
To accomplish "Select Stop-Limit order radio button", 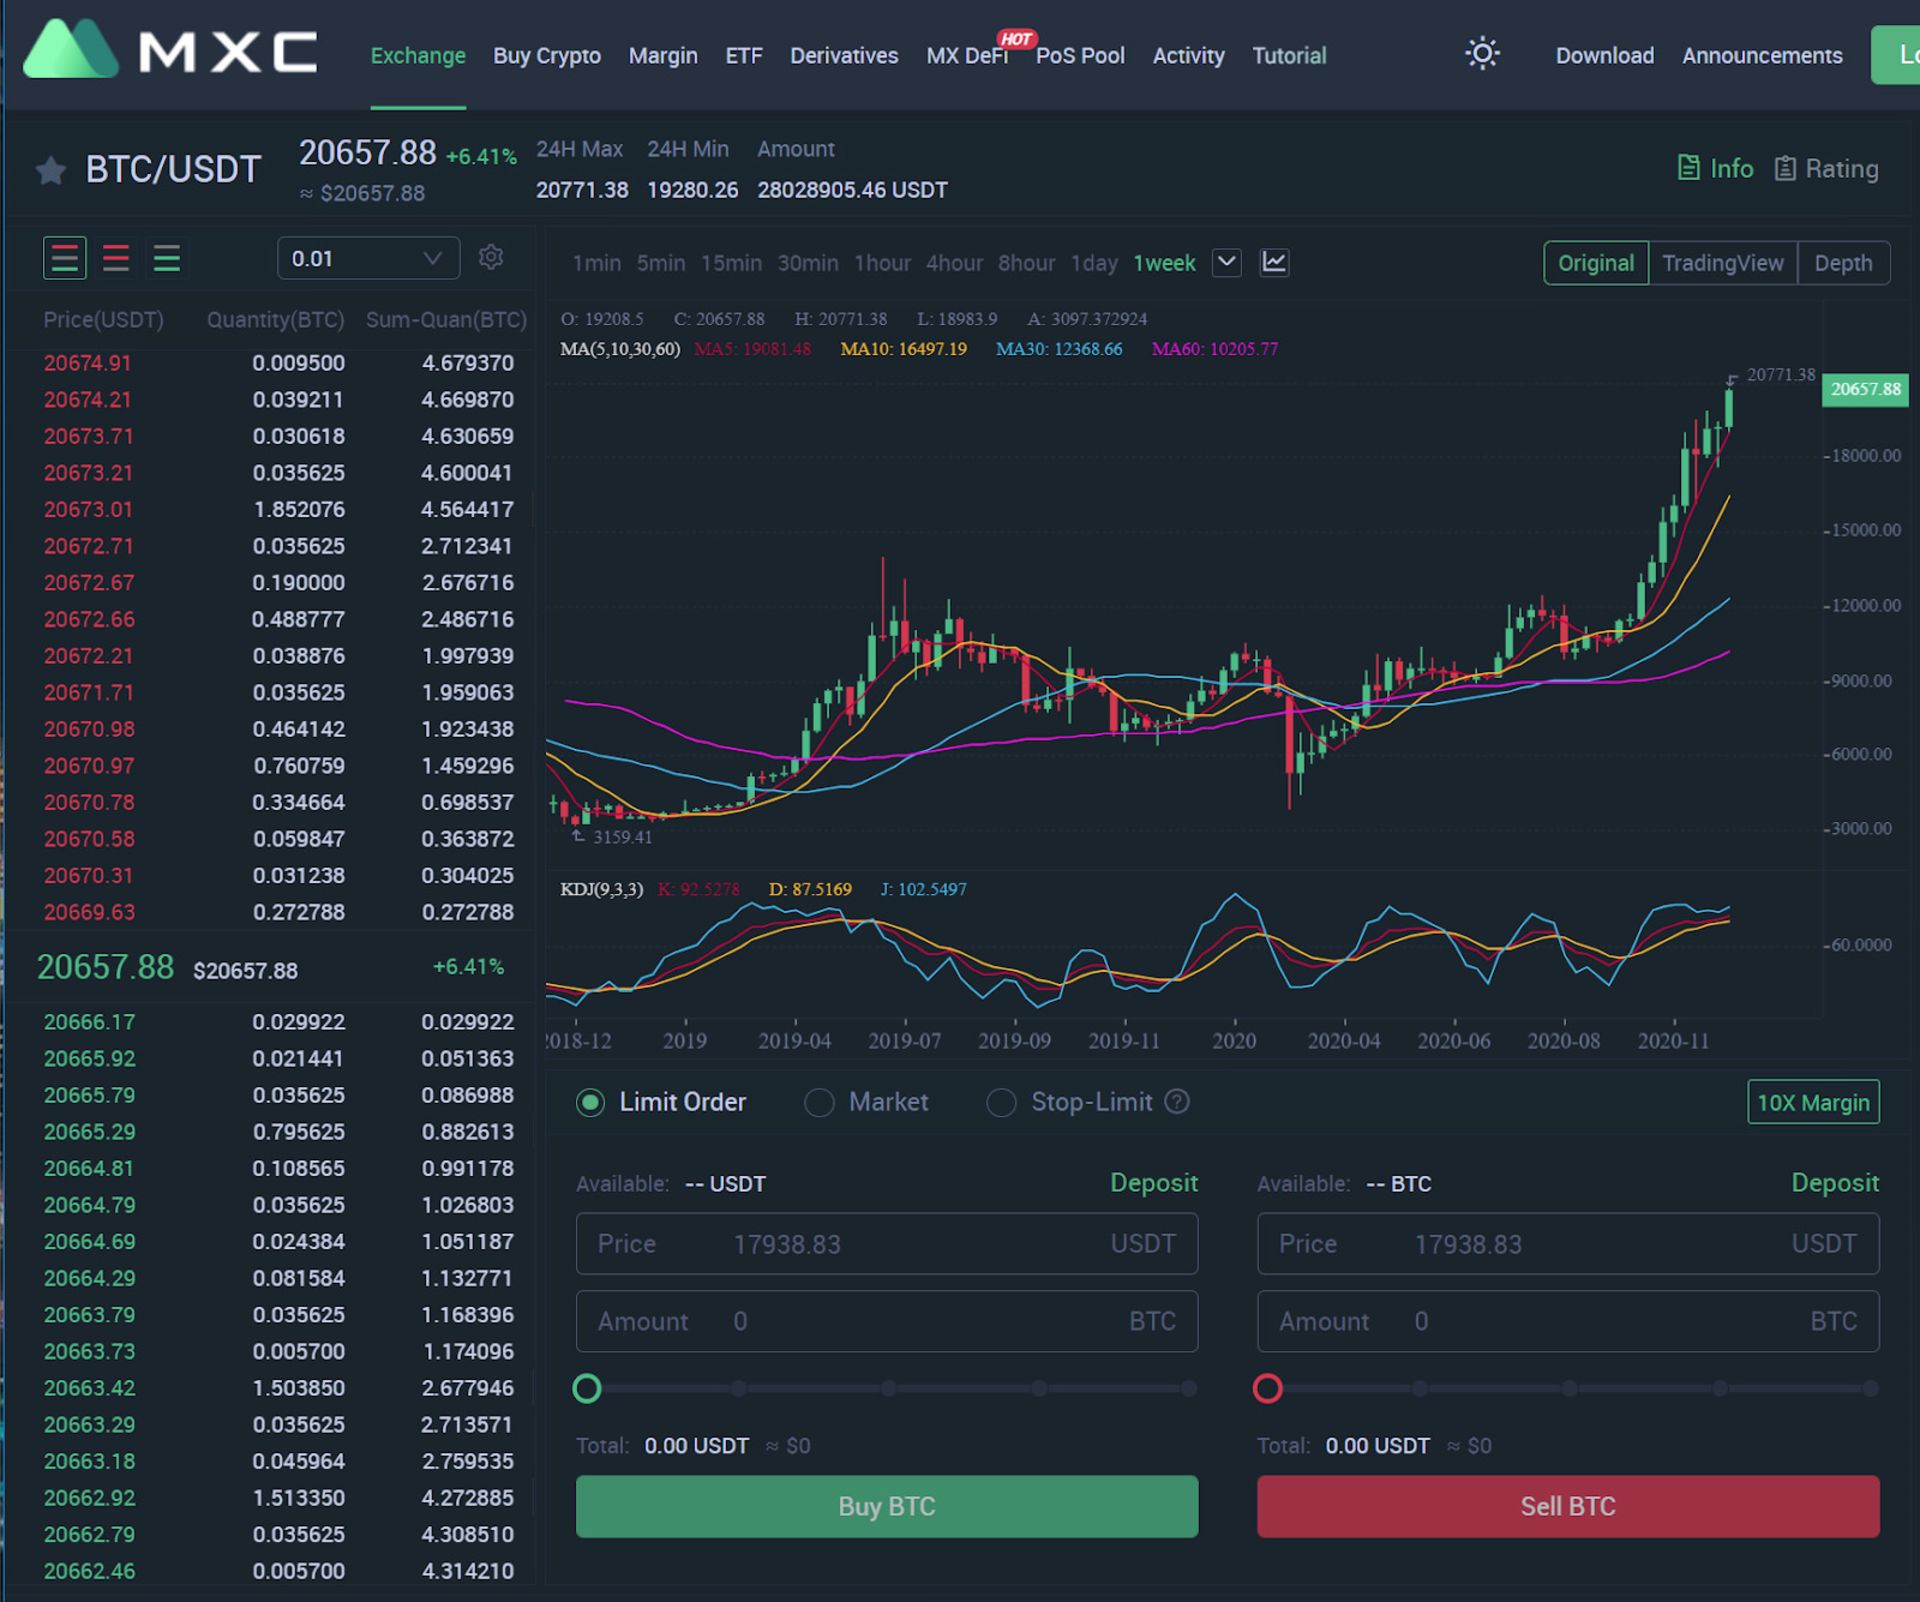I will (x=1001, y=1103).
